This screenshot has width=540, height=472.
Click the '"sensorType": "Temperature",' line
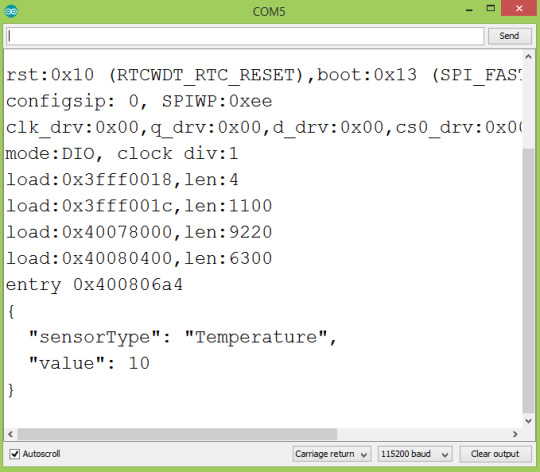coord(183,337)
